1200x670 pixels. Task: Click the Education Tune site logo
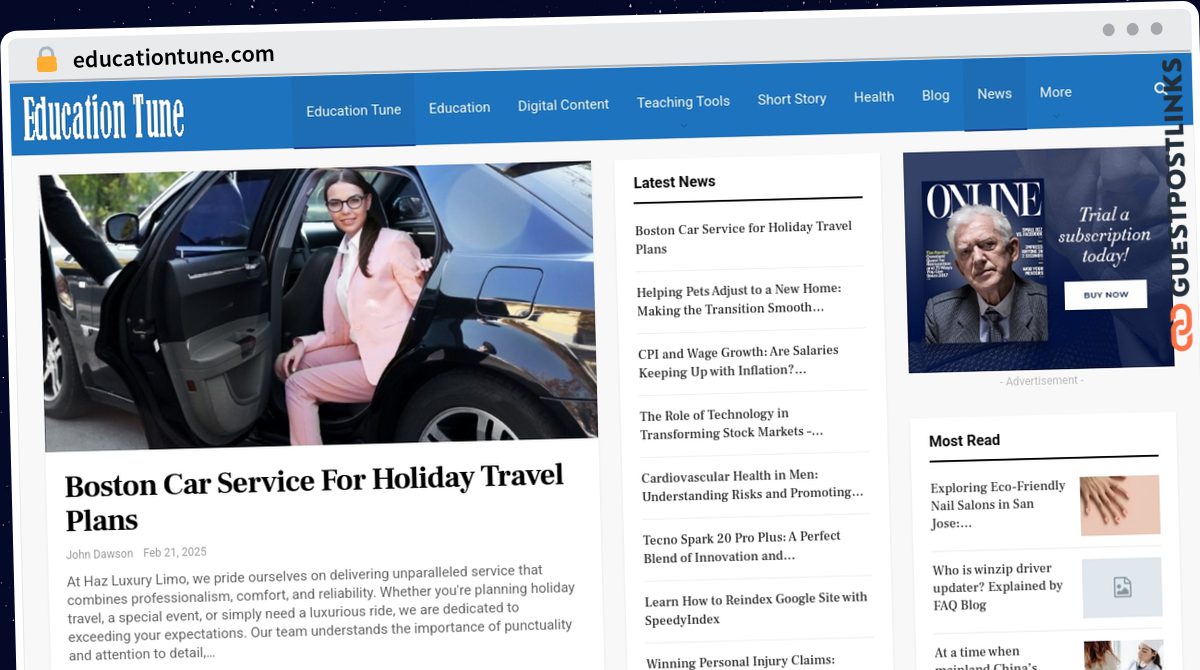(x=104, y=118)
